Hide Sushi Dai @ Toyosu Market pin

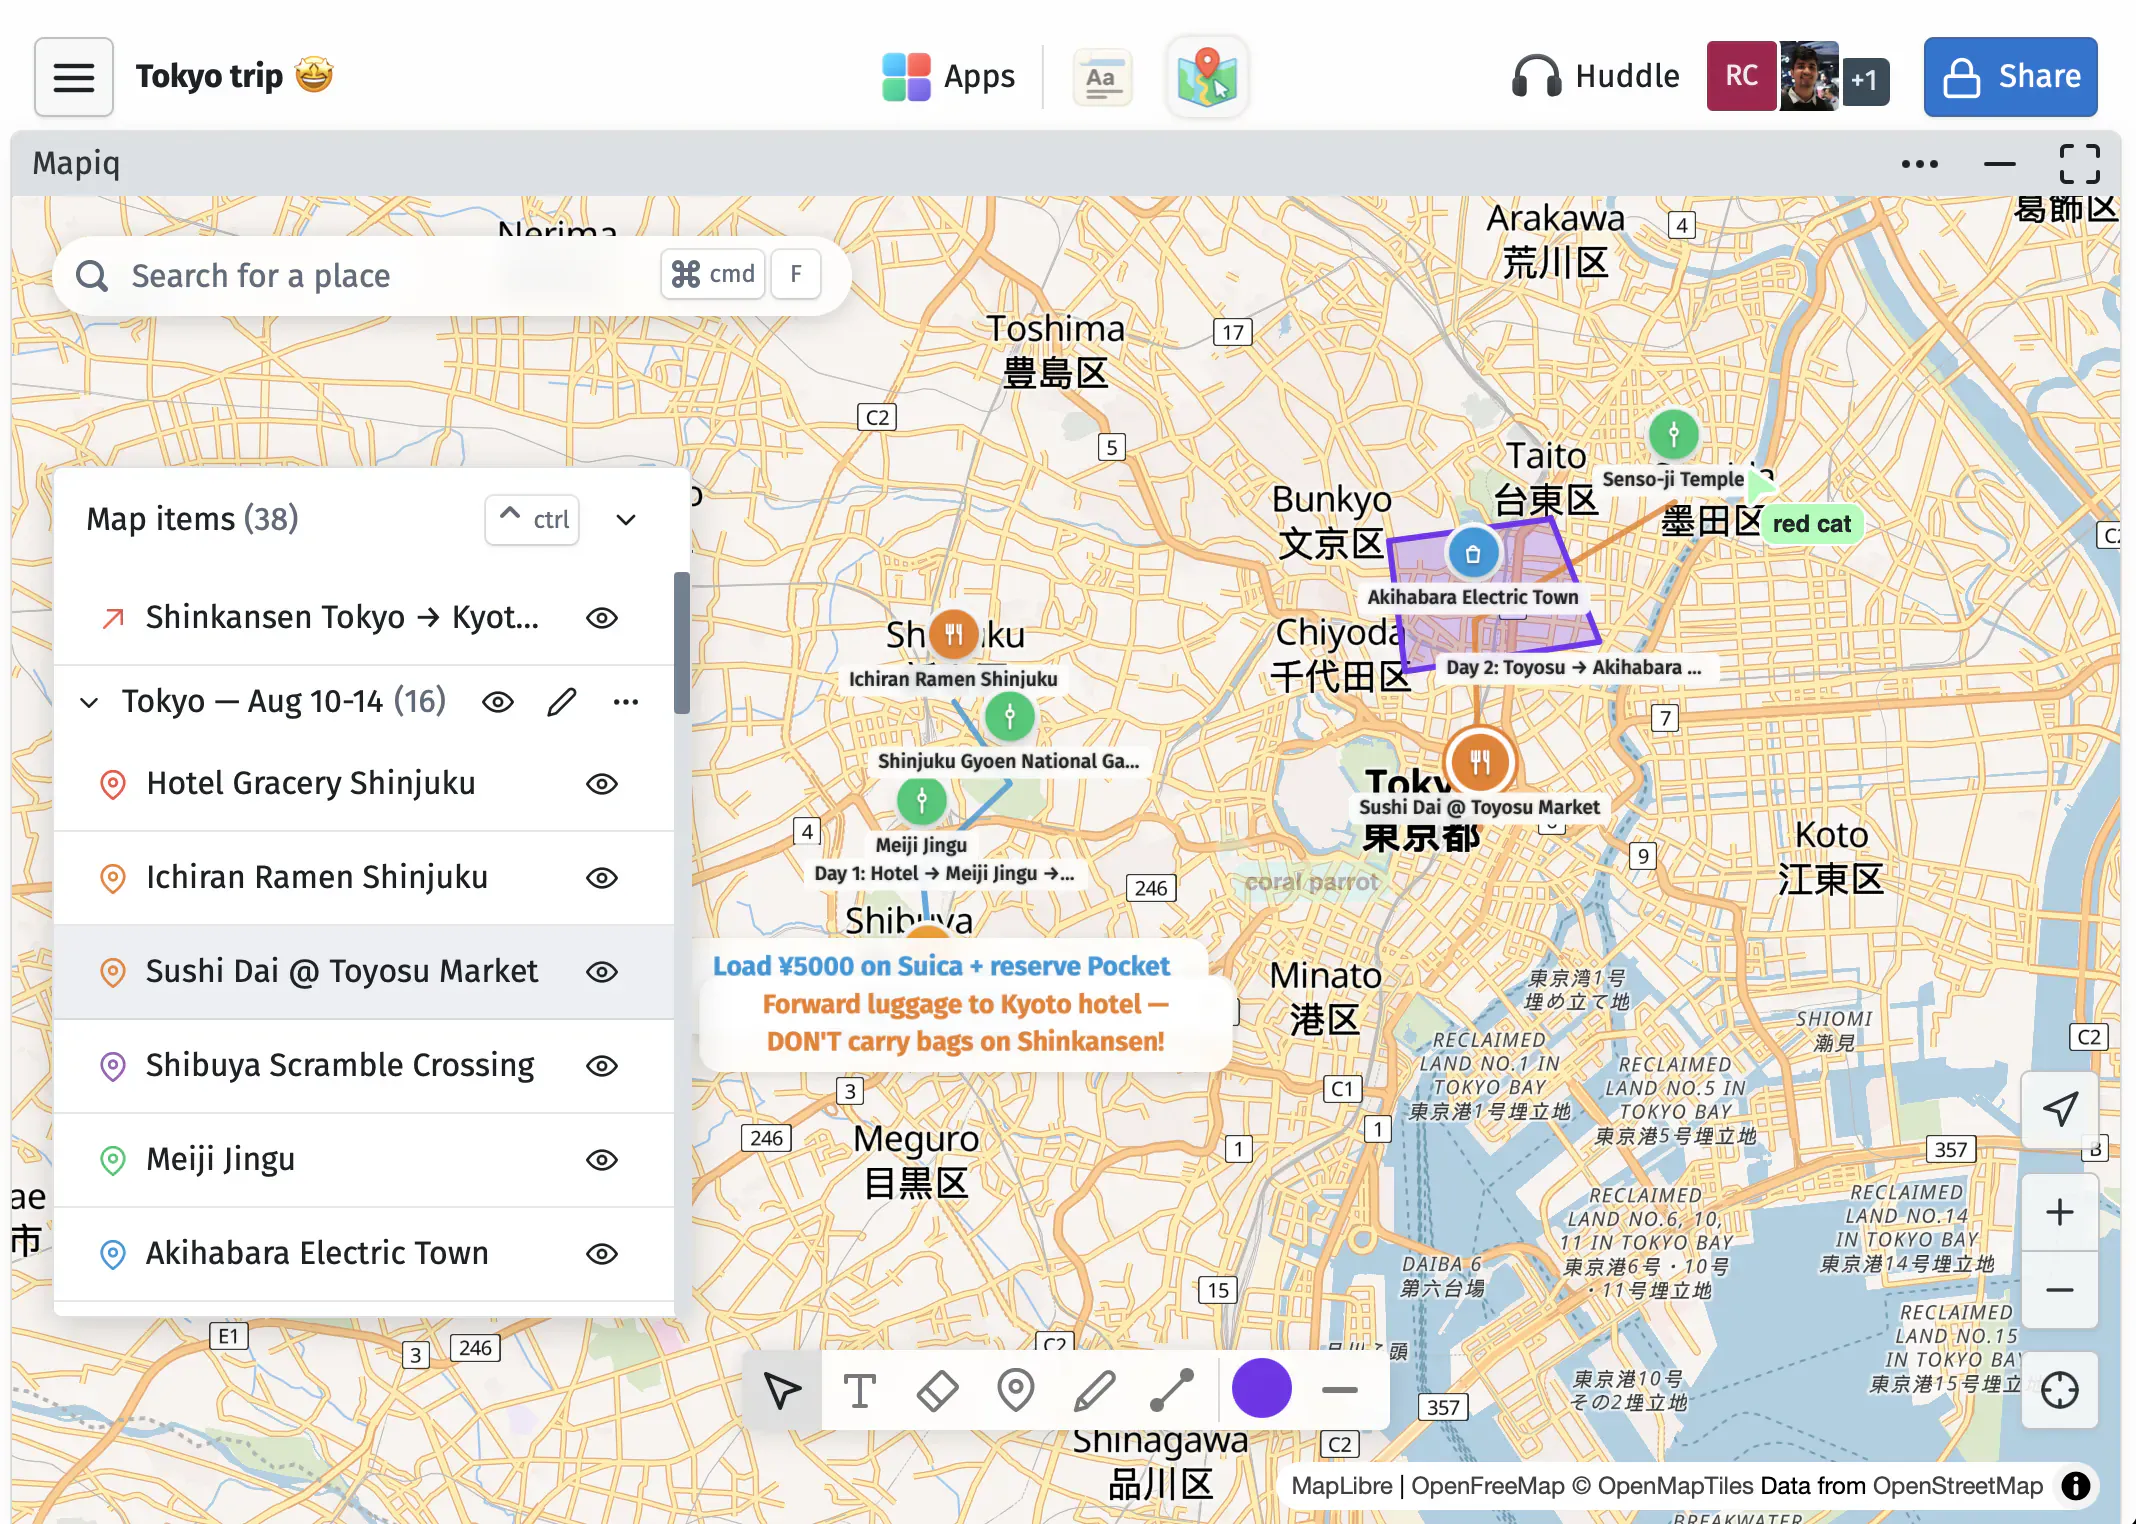pyautogui.click(x=602, y=972)
